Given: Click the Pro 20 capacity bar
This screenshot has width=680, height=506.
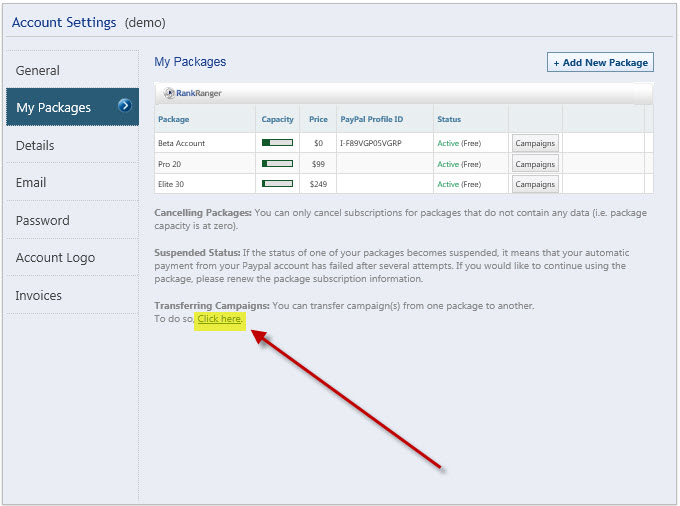Looking at the screenshot, I should pyautogui.click(x=277, y=164).
